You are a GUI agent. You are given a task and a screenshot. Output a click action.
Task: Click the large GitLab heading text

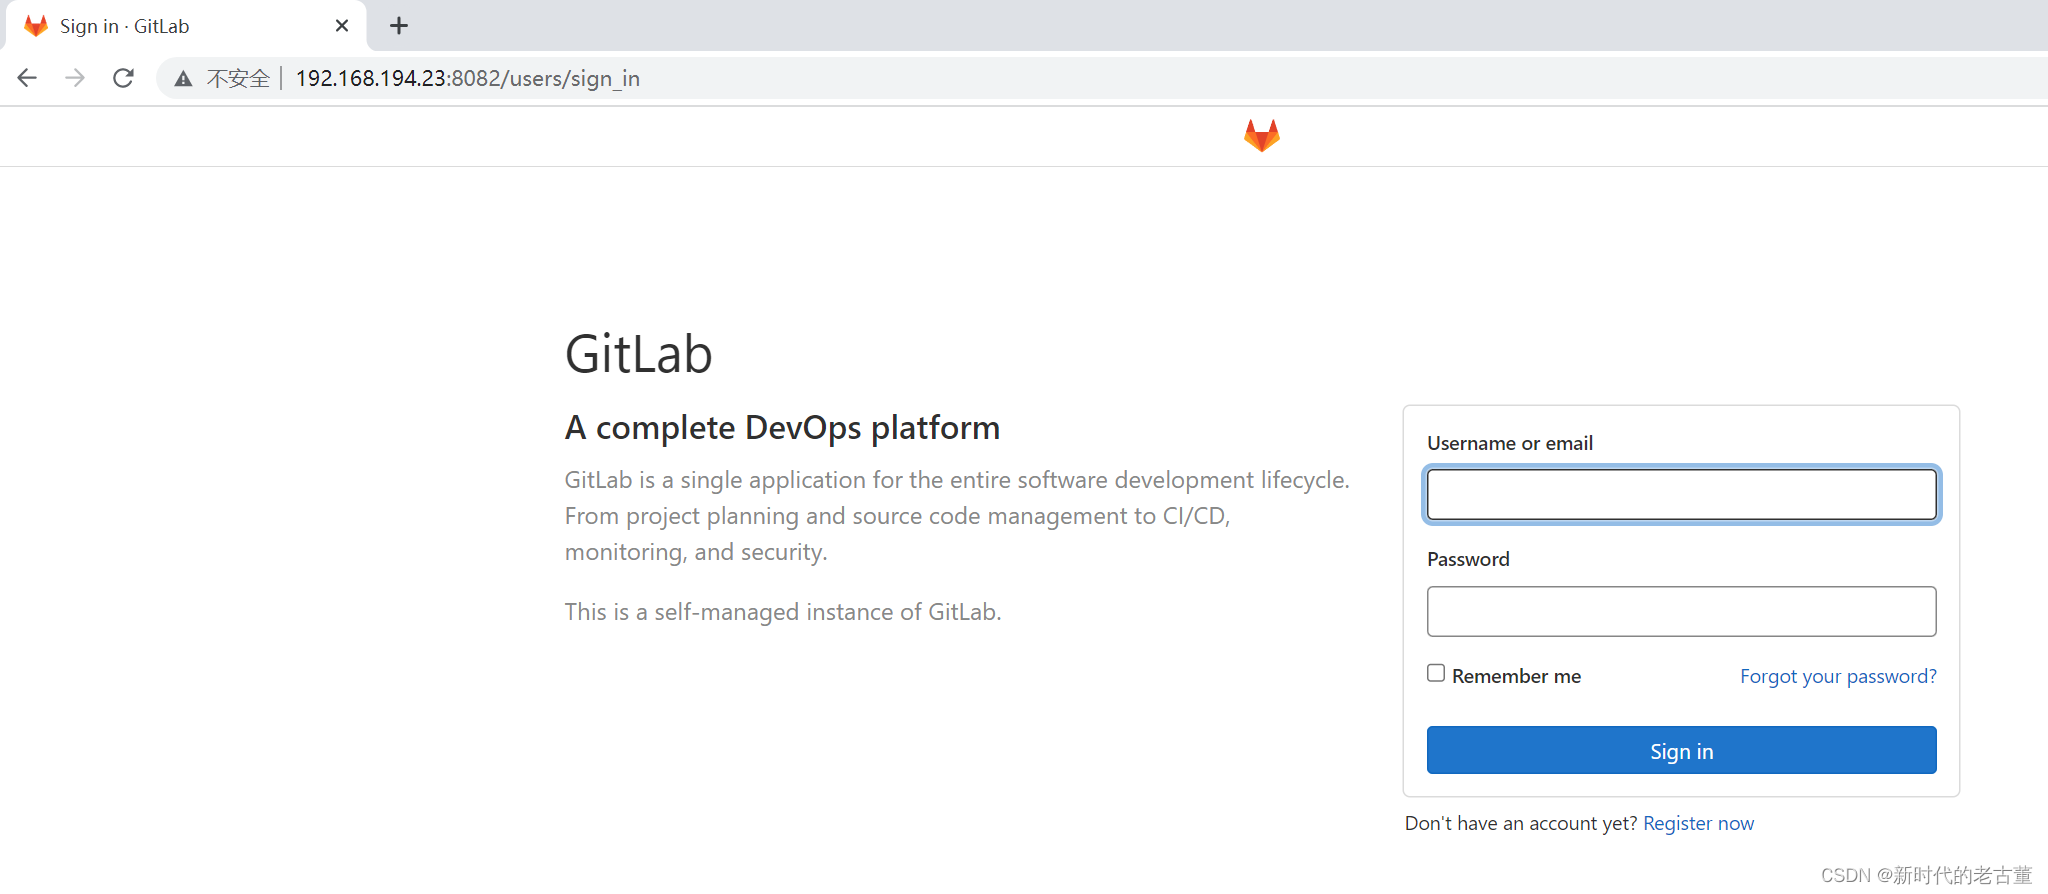click(x=638, y=354)
